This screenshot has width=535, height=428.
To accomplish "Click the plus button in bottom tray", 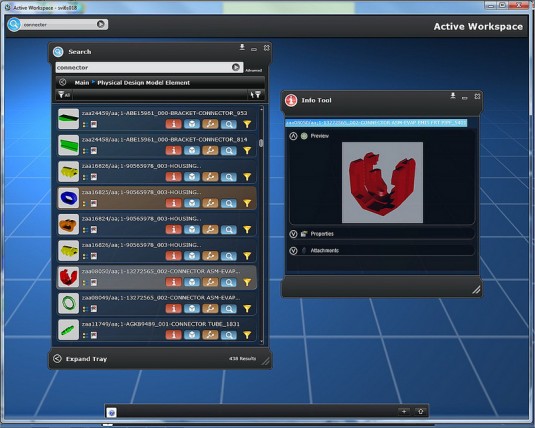I will [x=404, y=411].
